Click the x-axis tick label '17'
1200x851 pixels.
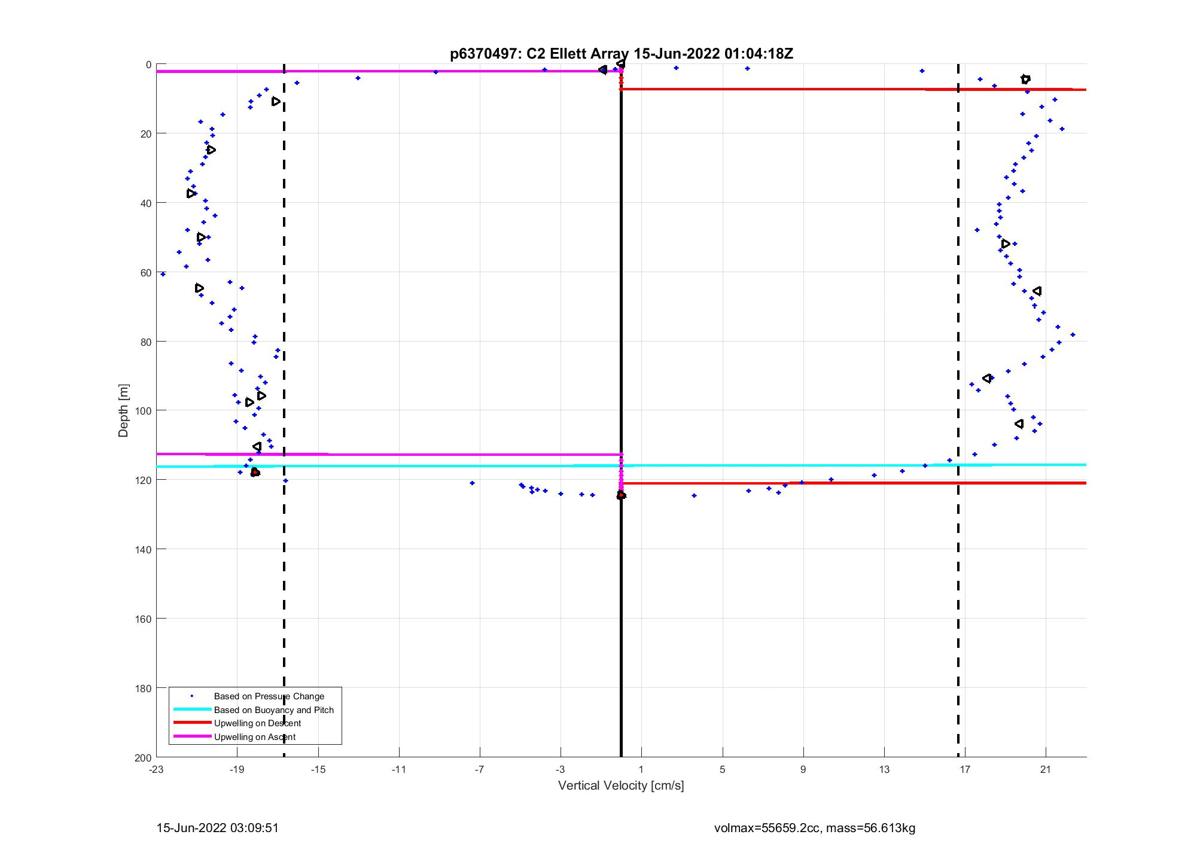(x=965, y=770)
